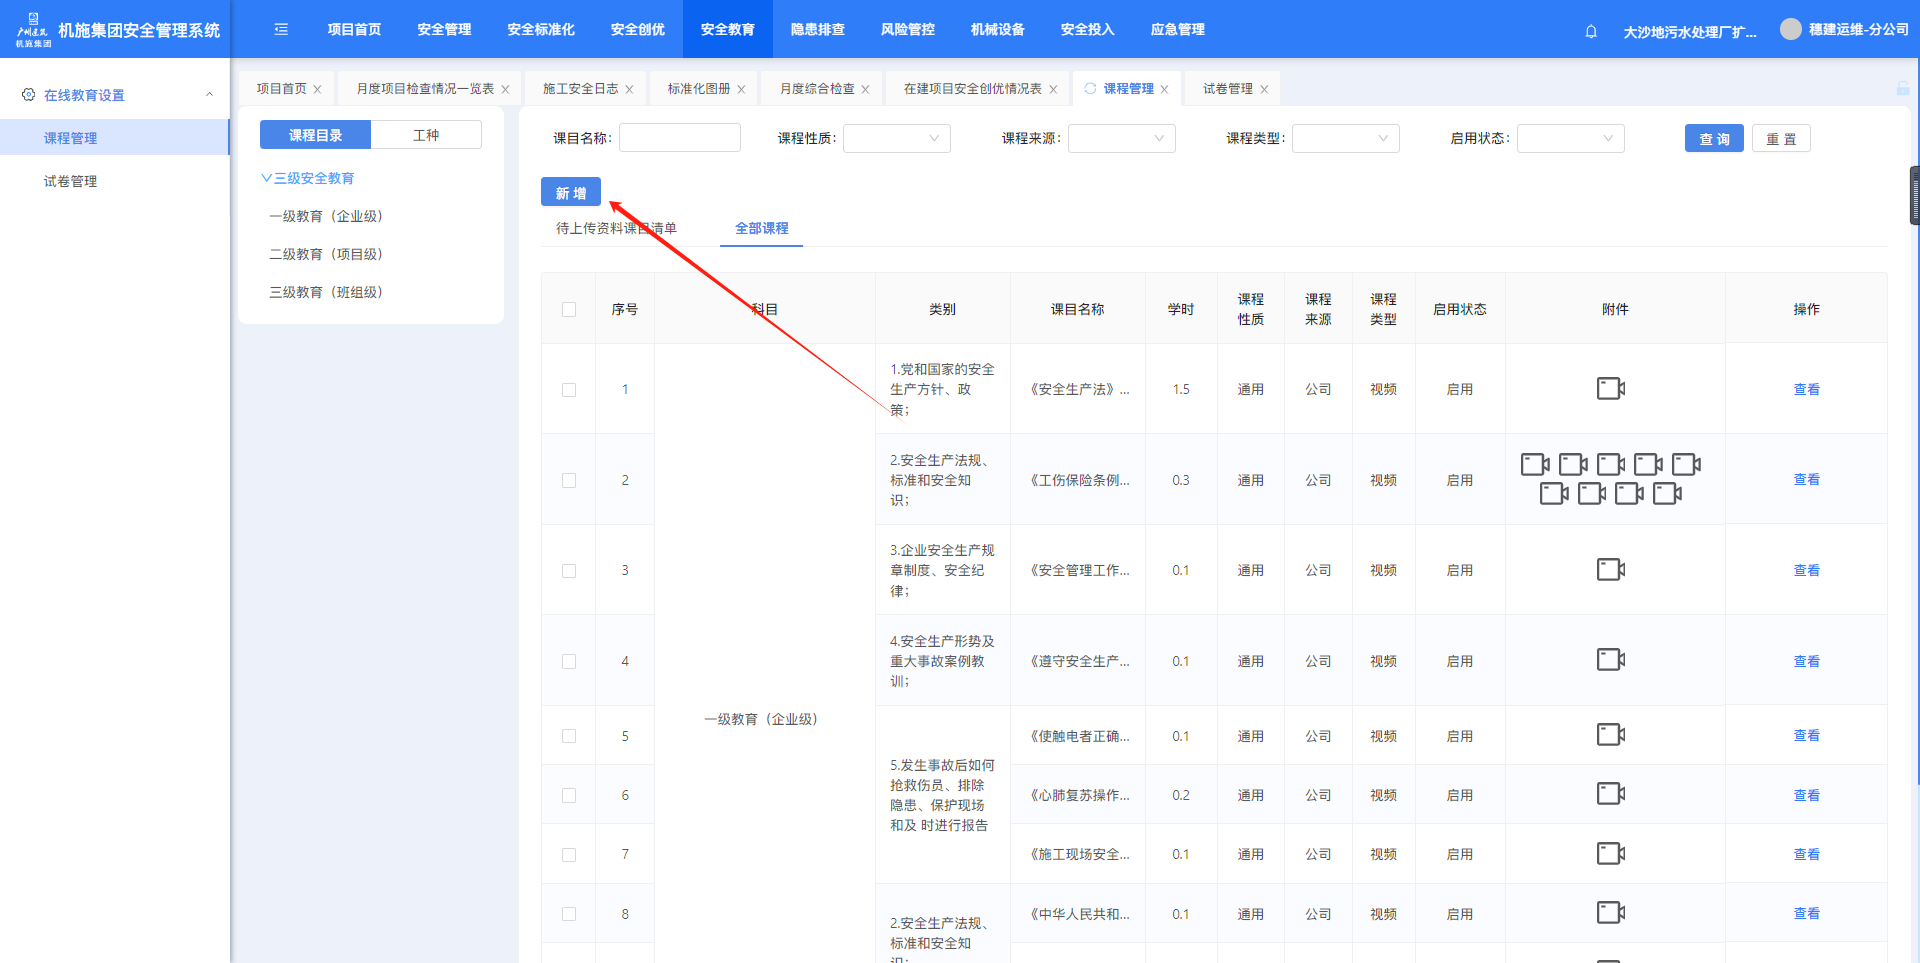Select the checkbox for row 1
The width and height of the screenshot is (1920, 963).
[x=569, y=389]
